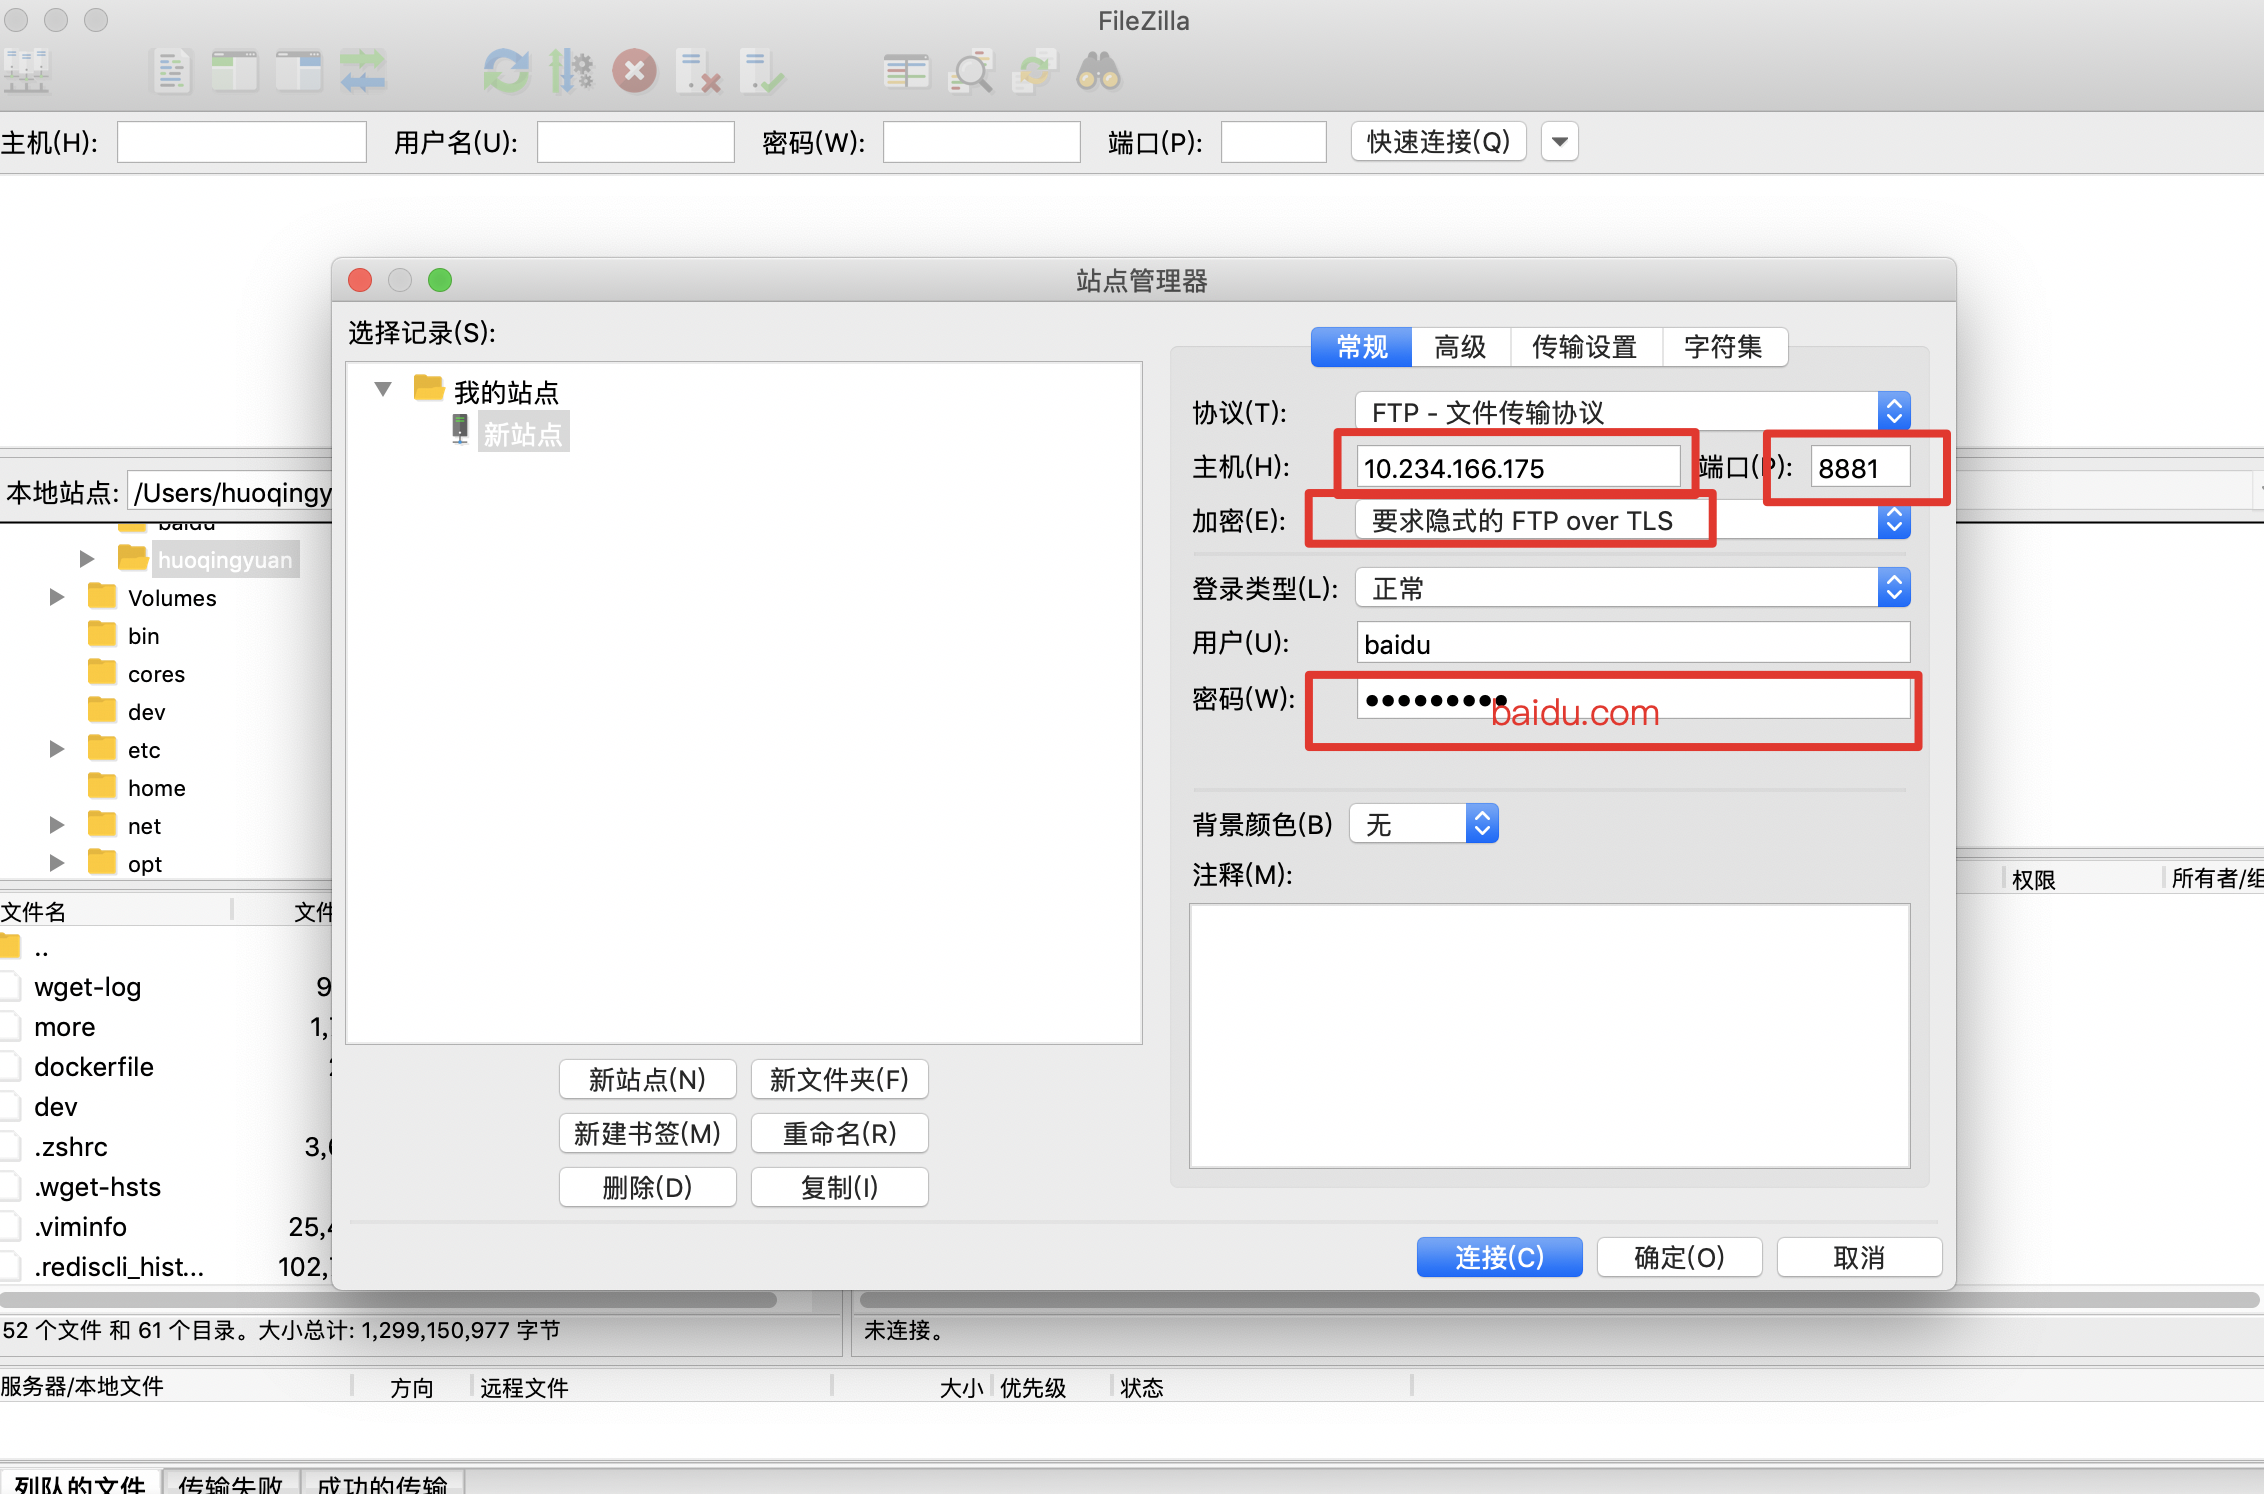Toggle transfer queue display icon

[362, 72]
